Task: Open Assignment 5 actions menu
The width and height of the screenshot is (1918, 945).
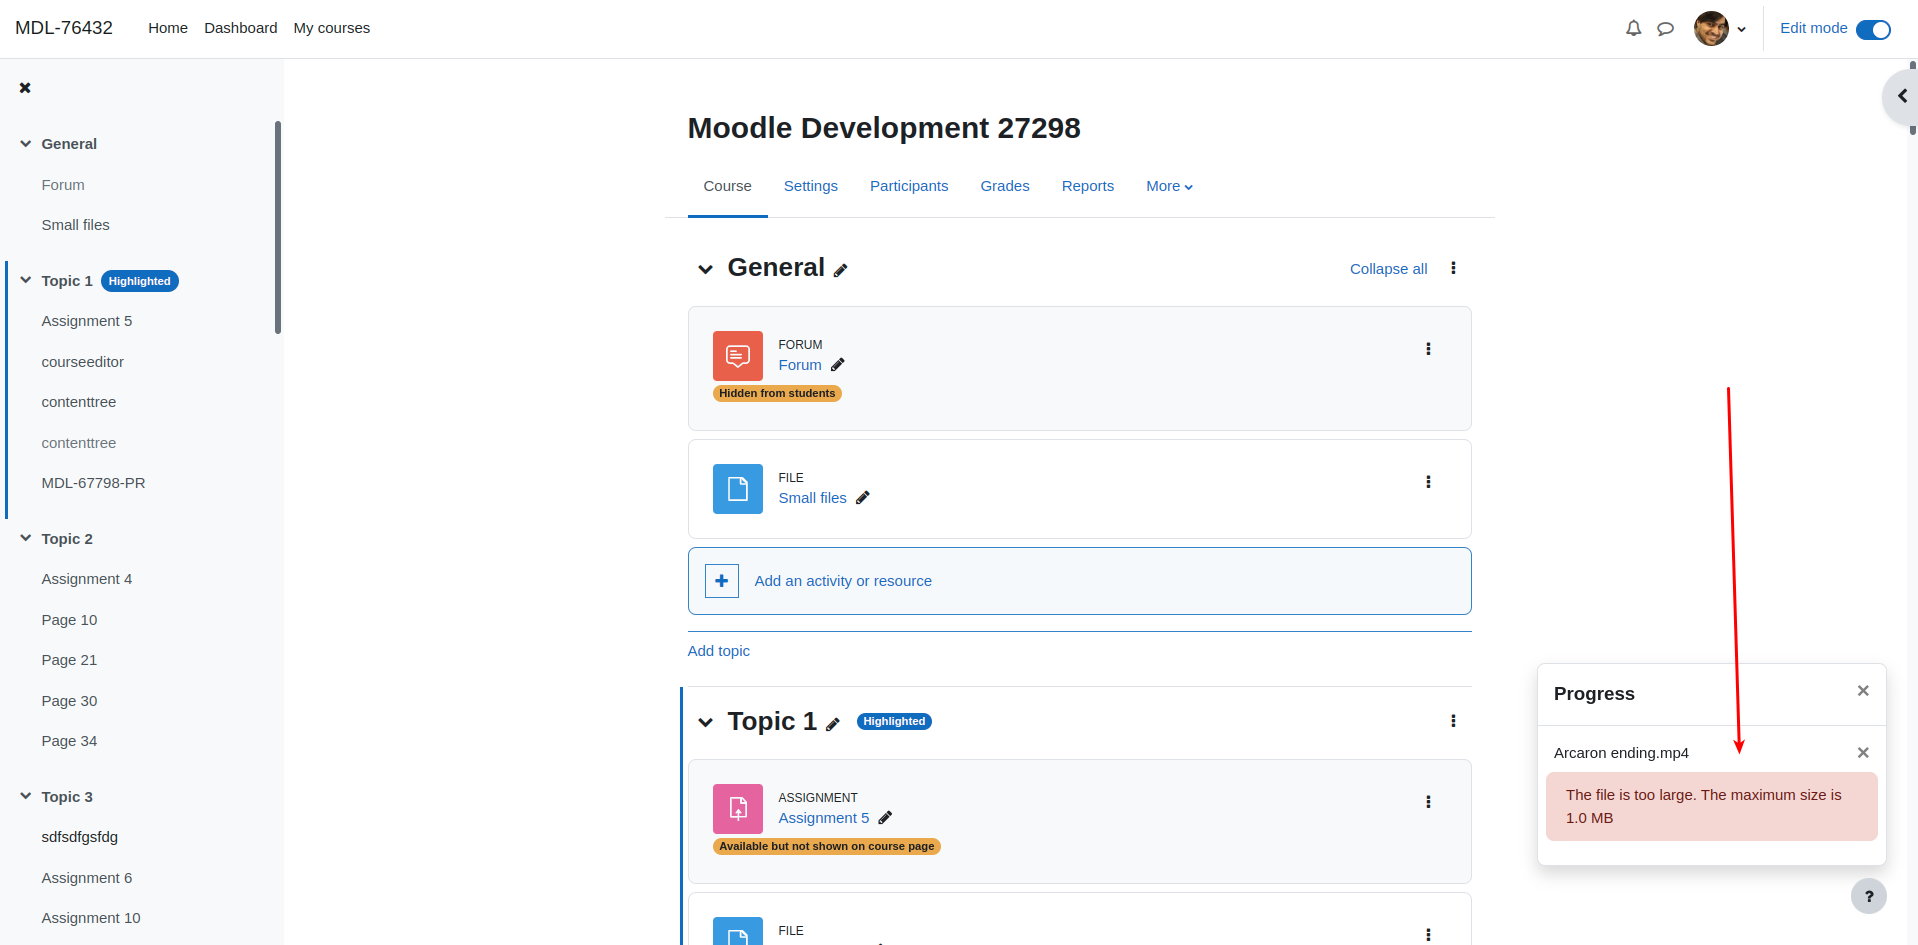Action: click(x=1428, y=802)
